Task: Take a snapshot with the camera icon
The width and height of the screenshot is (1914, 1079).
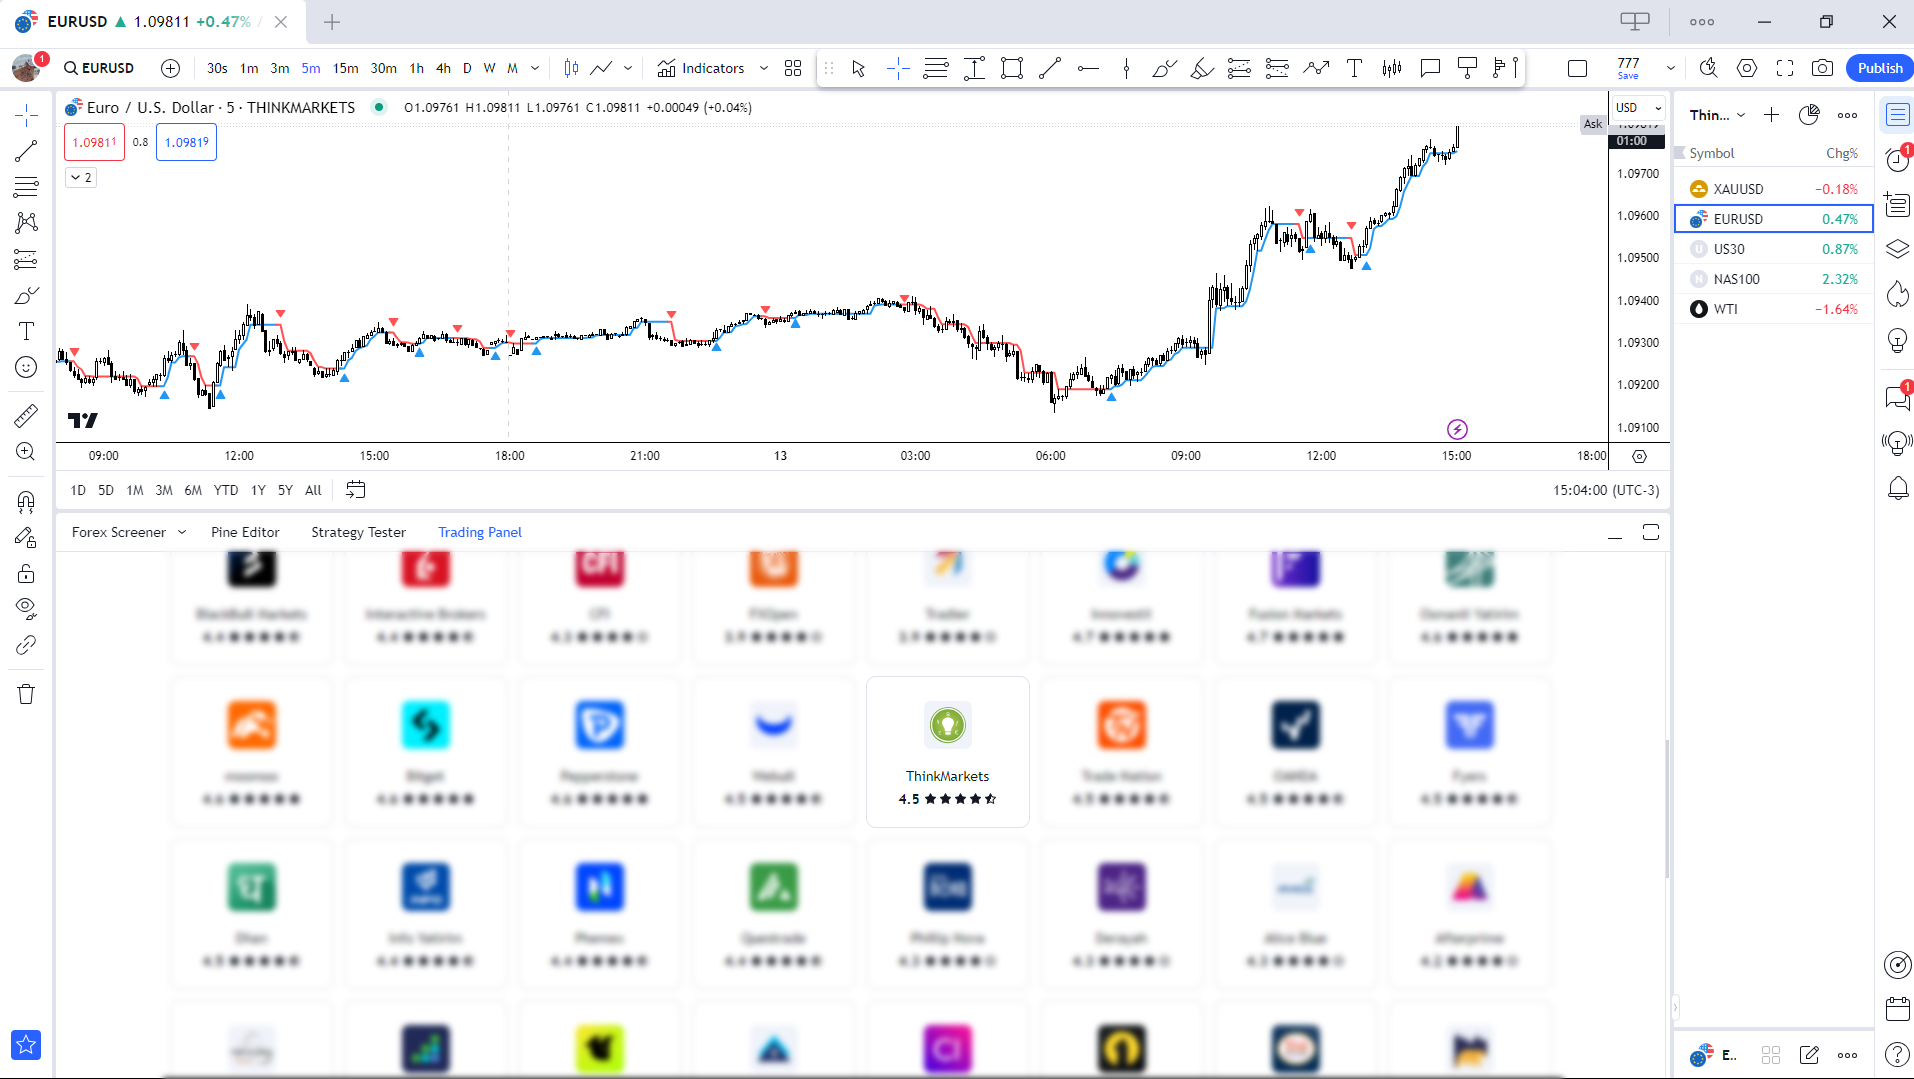Action: click(x=1823, y=68)
